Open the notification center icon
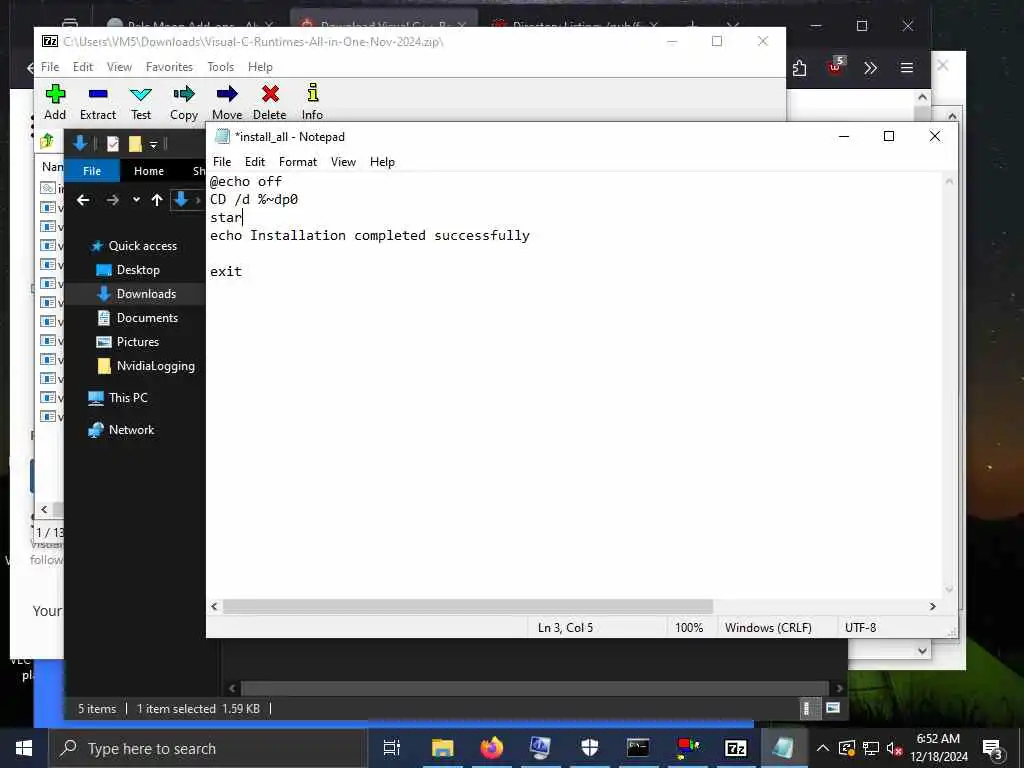 coord(992,749)
